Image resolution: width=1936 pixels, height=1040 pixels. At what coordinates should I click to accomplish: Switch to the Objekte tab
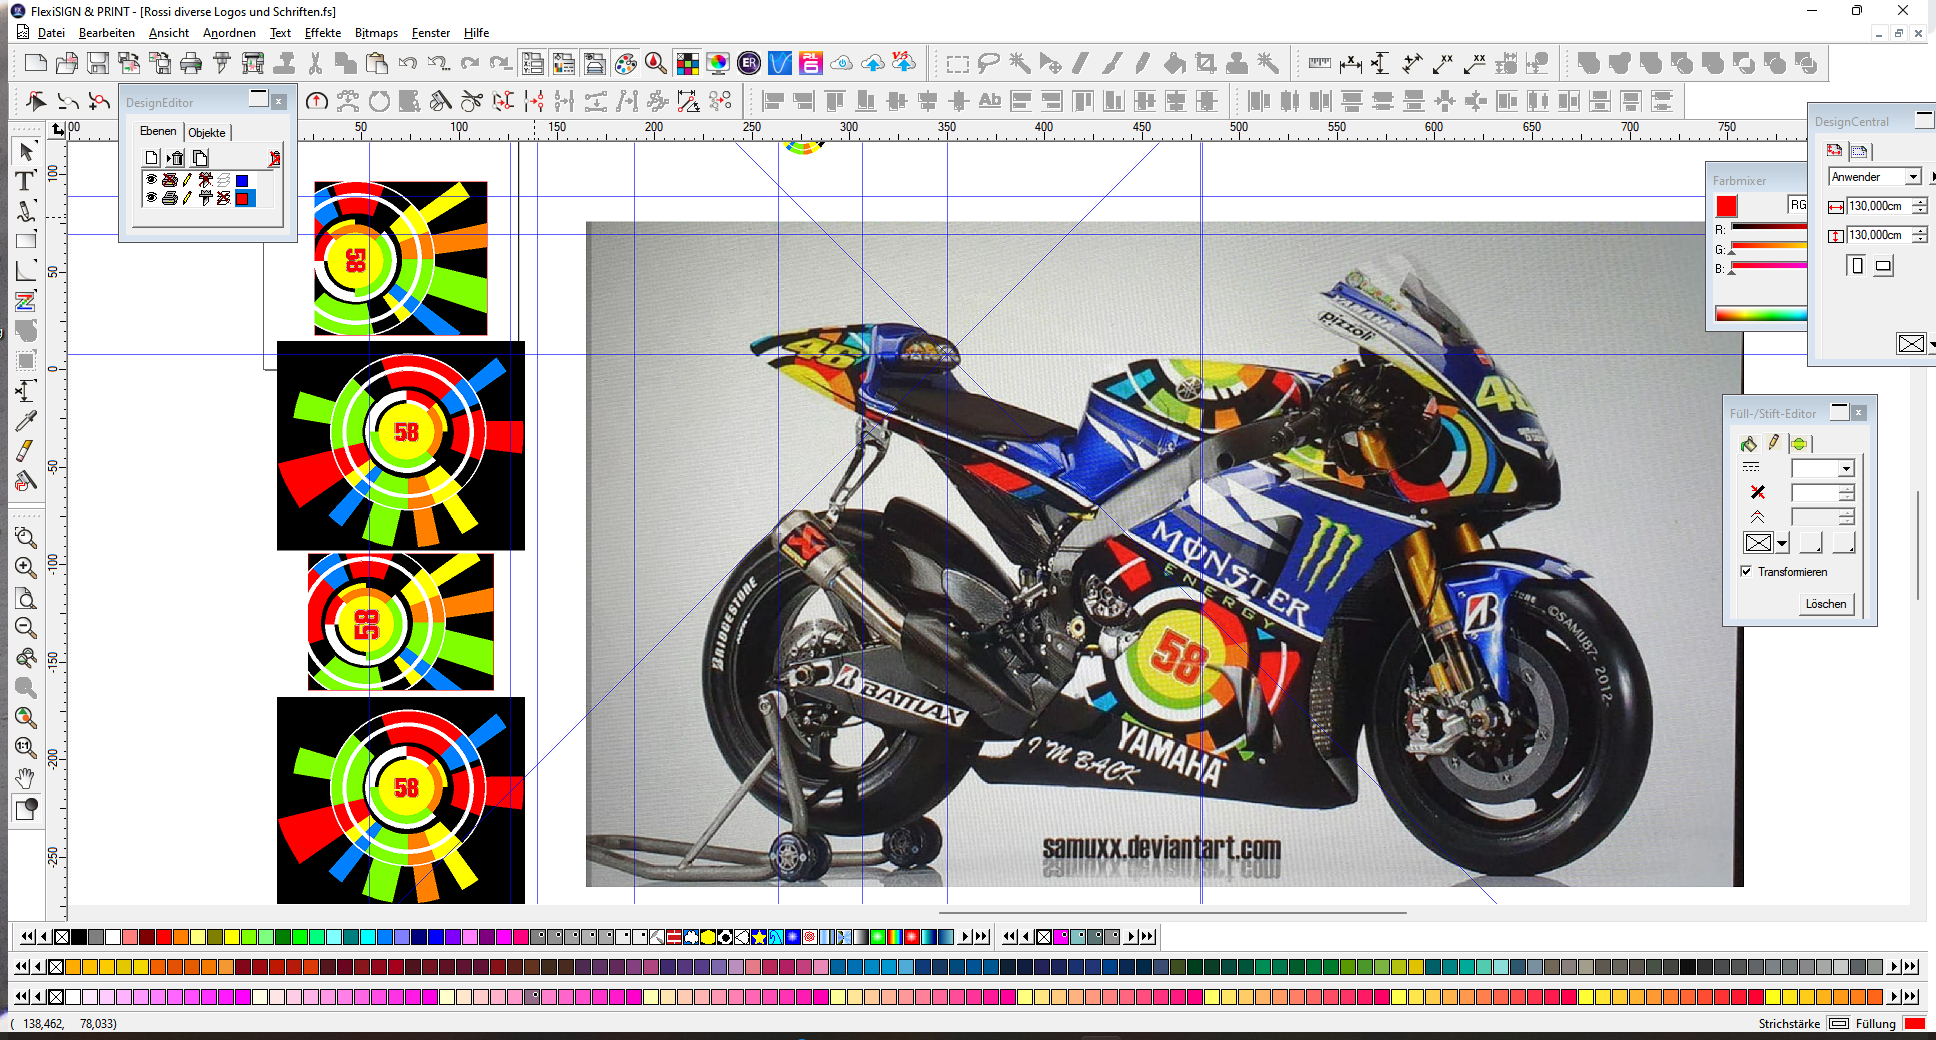pos(207,133)
